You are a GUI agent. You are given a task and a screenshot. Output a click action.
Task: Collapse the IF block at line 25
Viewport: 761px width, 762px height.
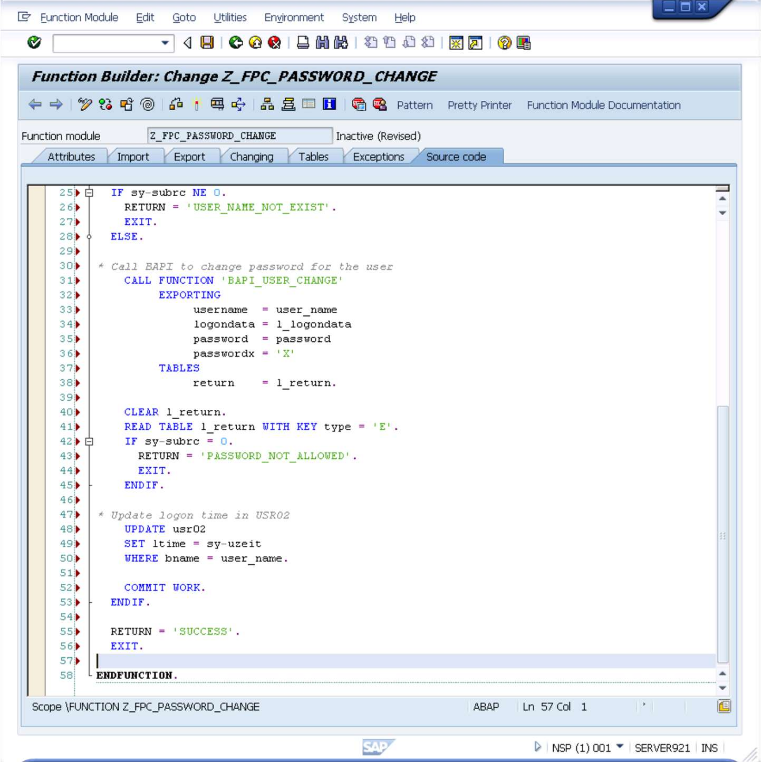click(89, 192)
